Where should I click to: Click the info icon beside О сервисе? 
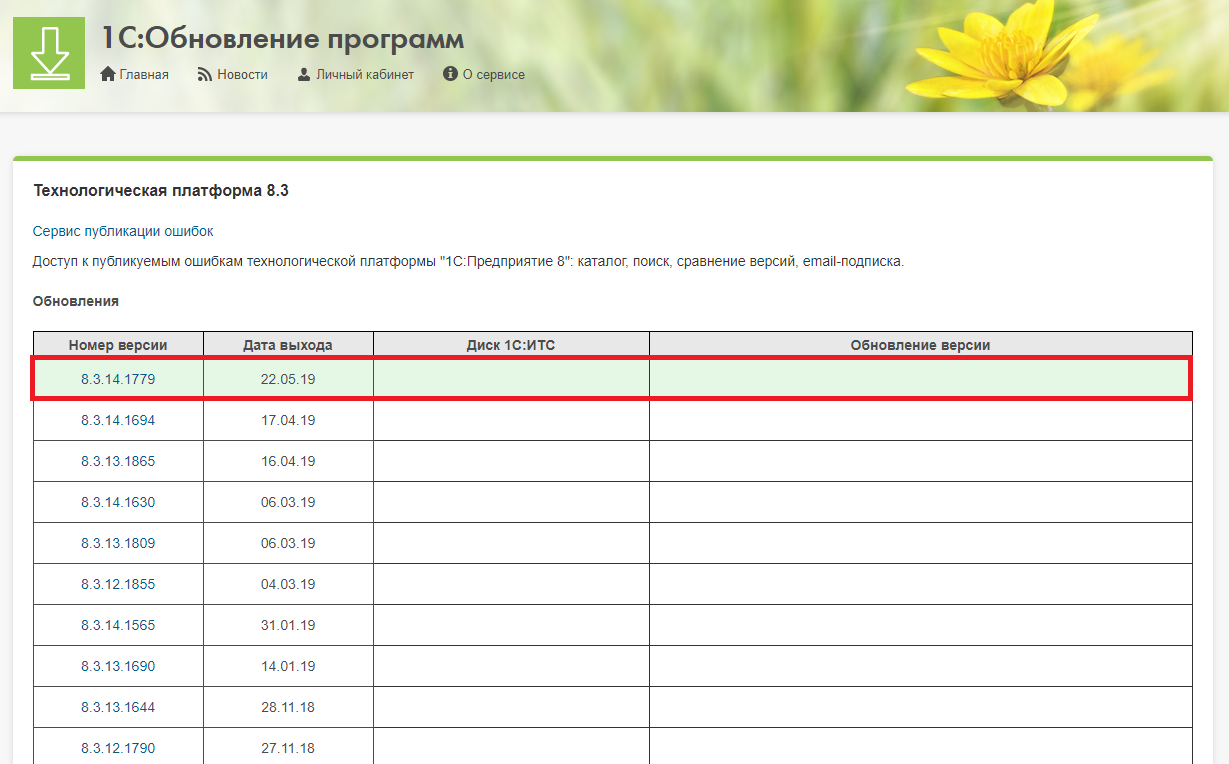click(450, 74)
